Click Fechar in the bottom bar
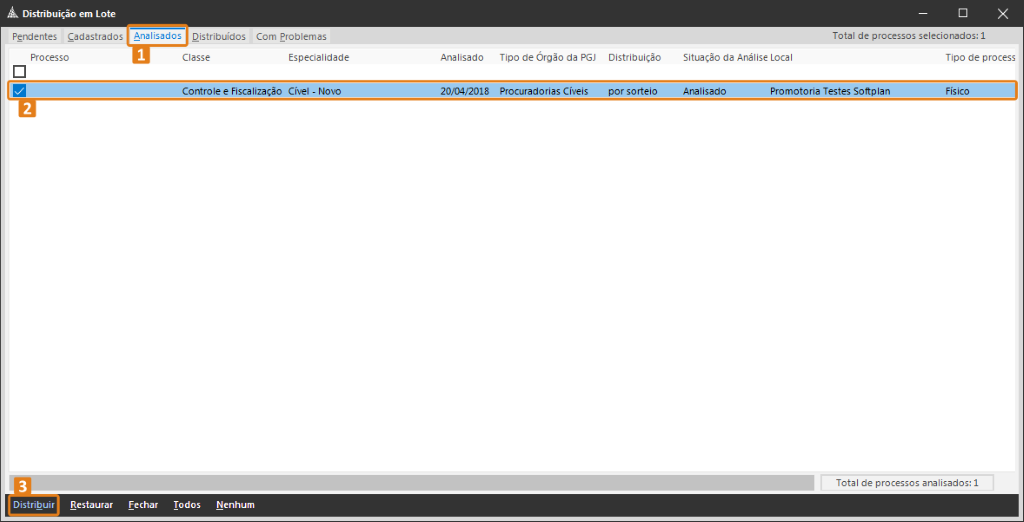The width and height of the screenshot is (1024, 522). 143,505
